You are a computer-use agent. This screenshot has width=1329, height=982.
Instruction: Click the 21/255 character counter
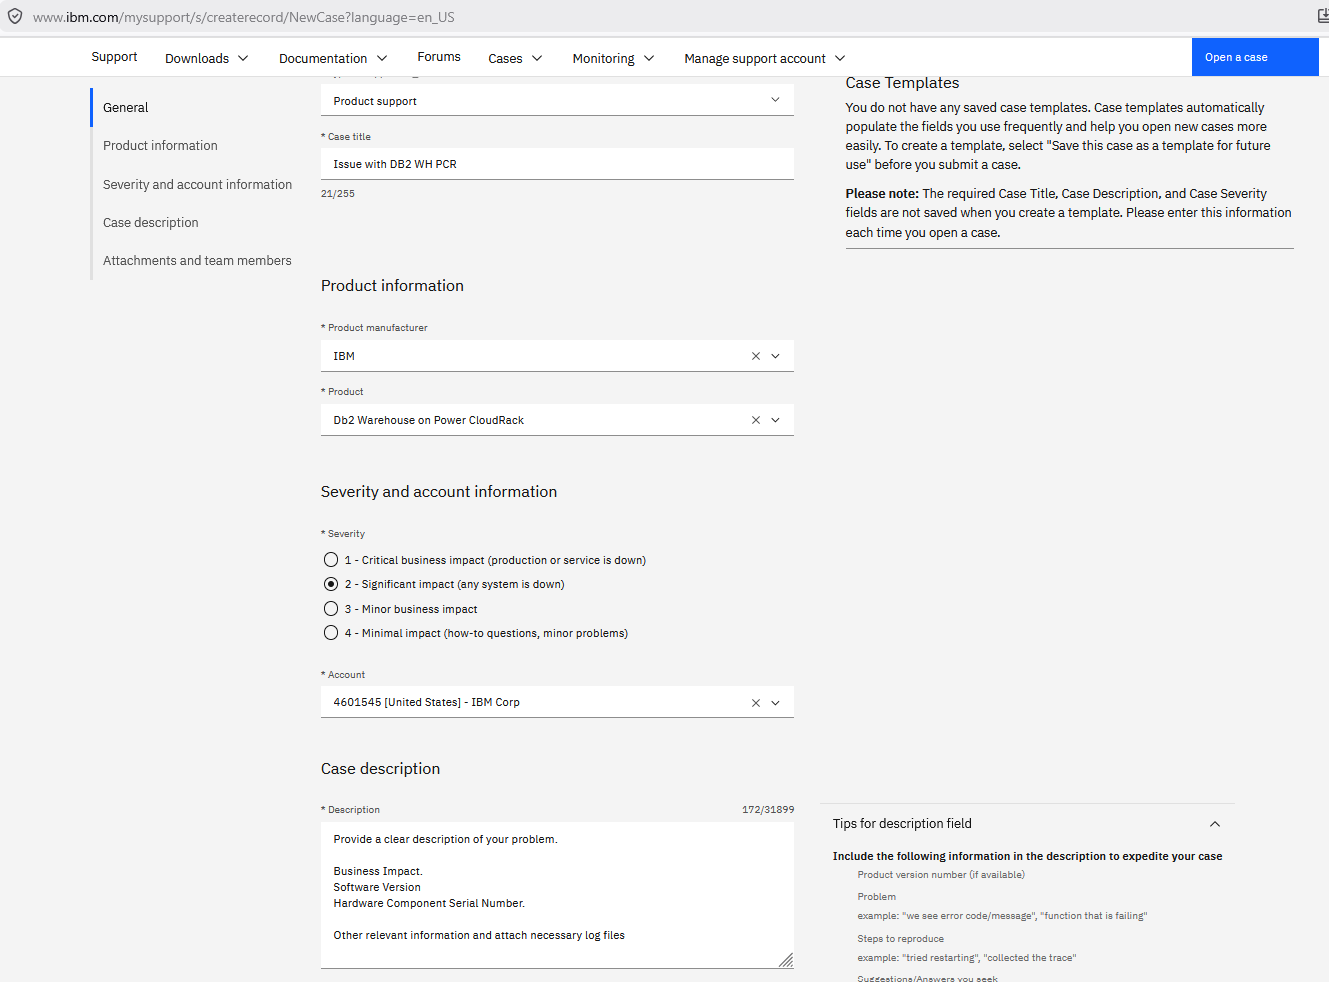click(x=338, y=194)
